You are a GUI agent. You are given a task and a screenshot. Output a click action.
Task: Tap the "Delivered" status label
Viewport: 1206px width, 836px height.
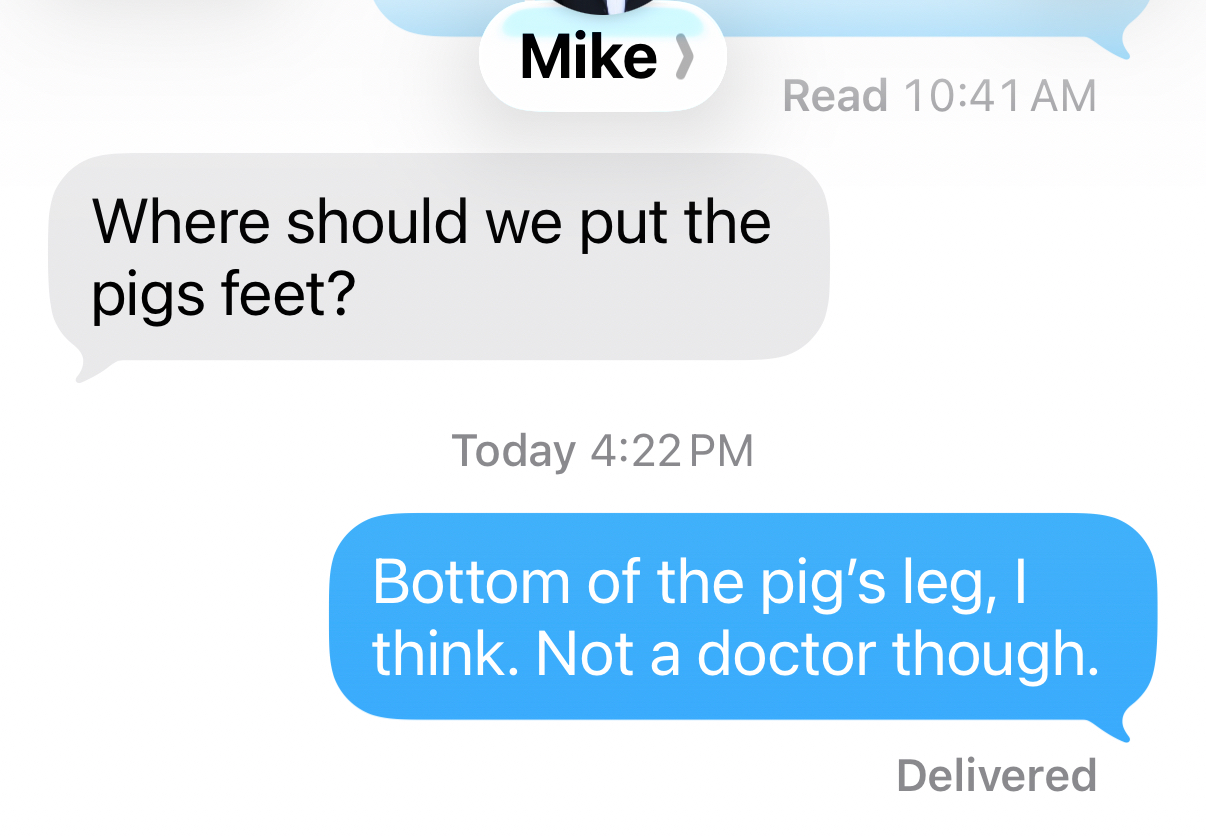pyautogui.click(x=996, y=776)
